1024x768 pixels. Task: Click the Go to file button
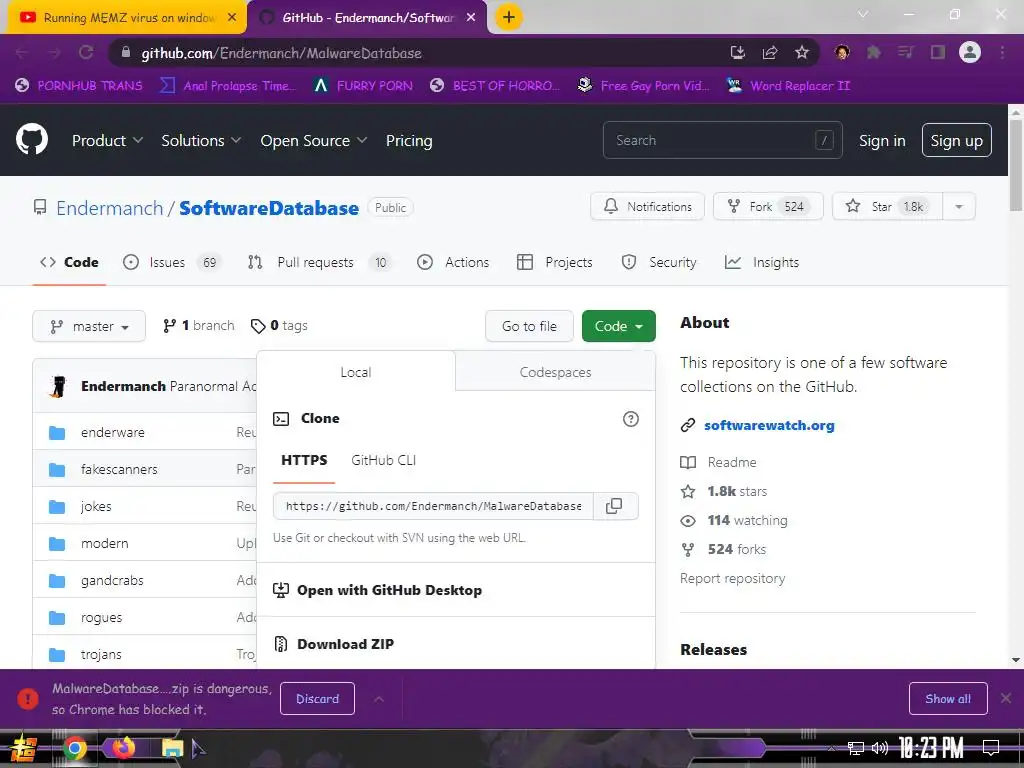click(x=529, y=326)
